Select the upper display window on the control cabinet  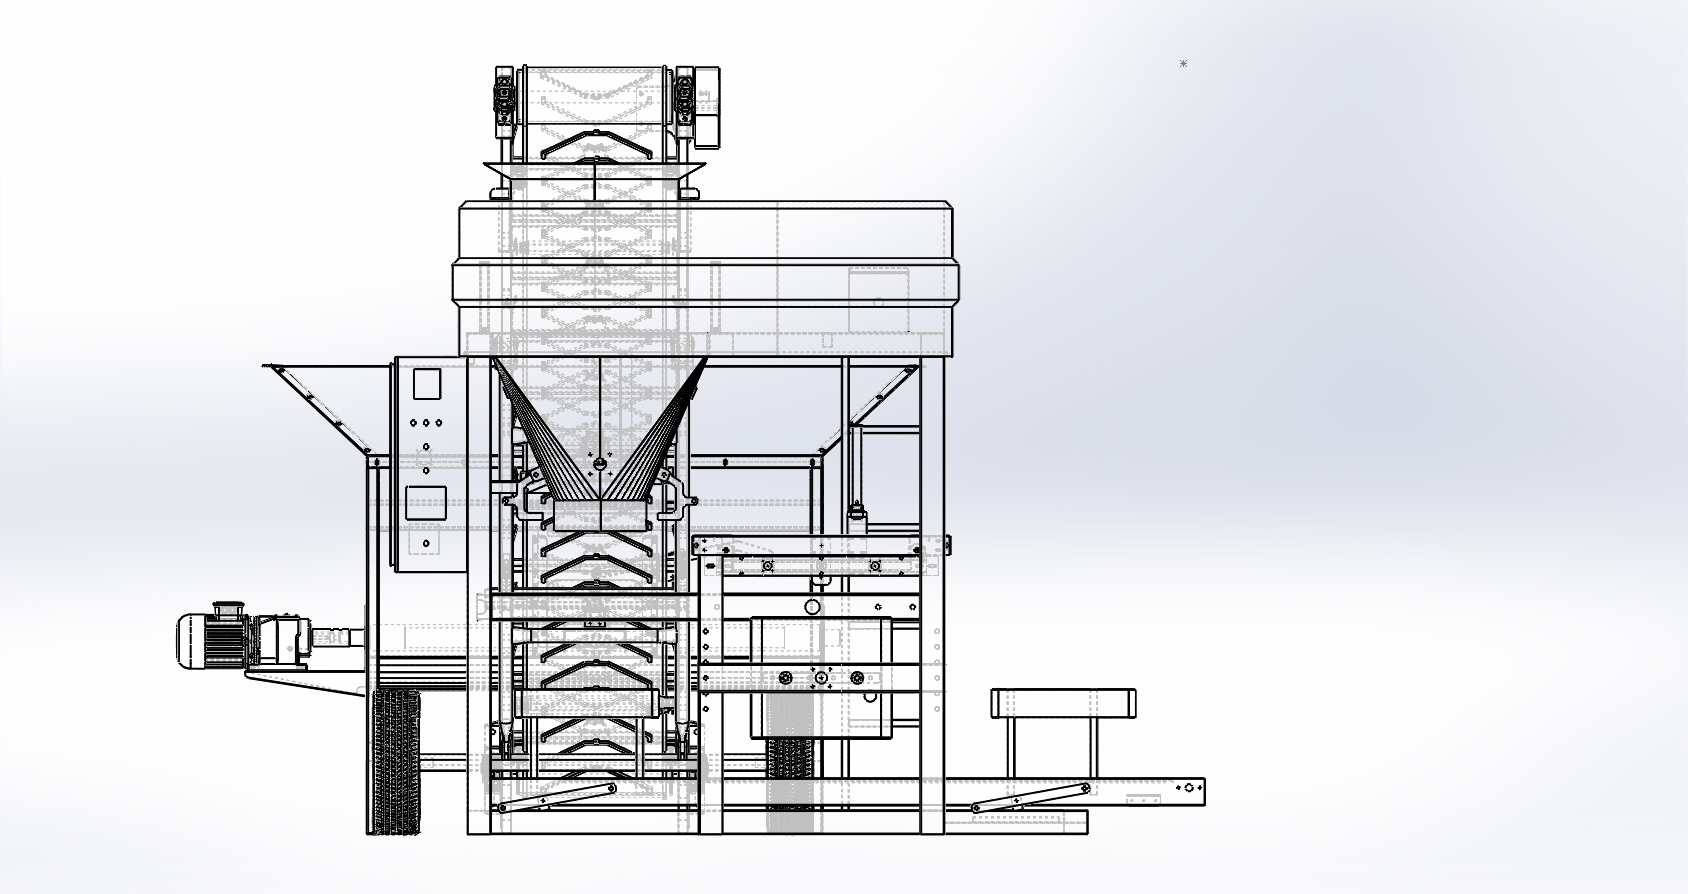click(x=427, y=385)
